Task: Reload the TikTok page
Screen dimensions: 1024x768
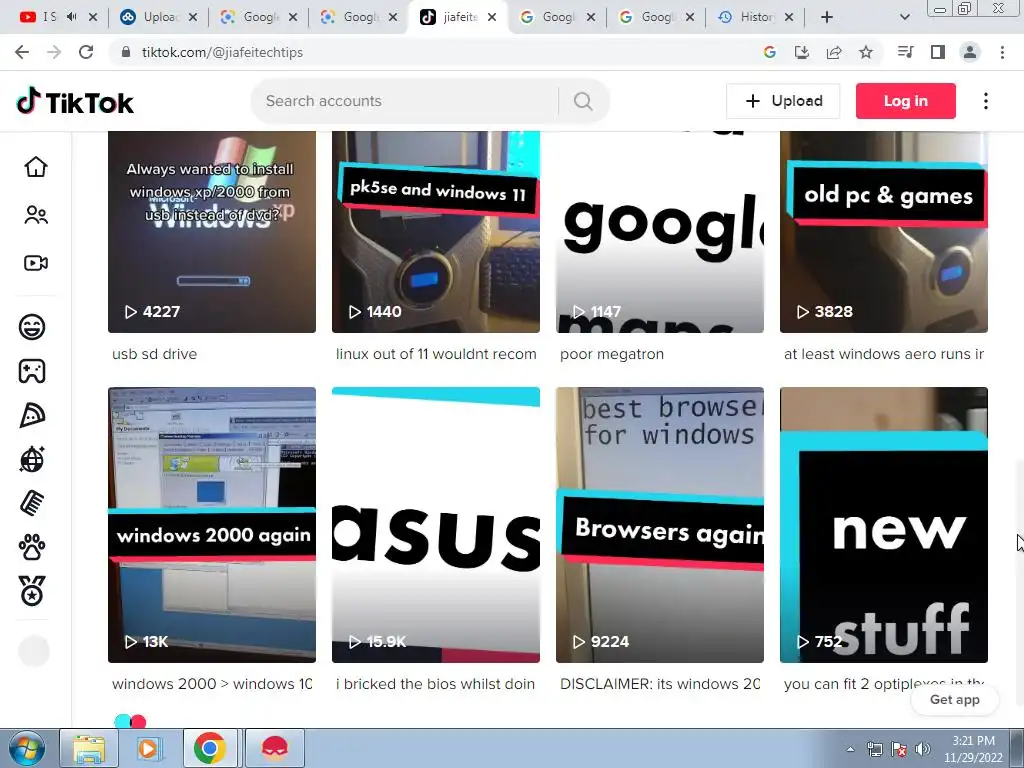Action: pos(86,52)
